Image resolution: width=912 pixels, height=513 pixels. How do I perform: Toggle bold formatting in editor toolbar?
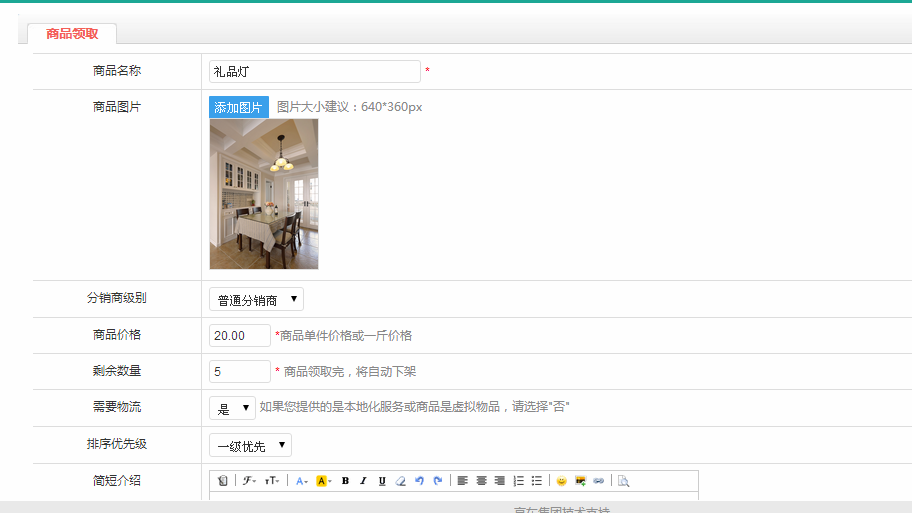[x=345, y=481]
